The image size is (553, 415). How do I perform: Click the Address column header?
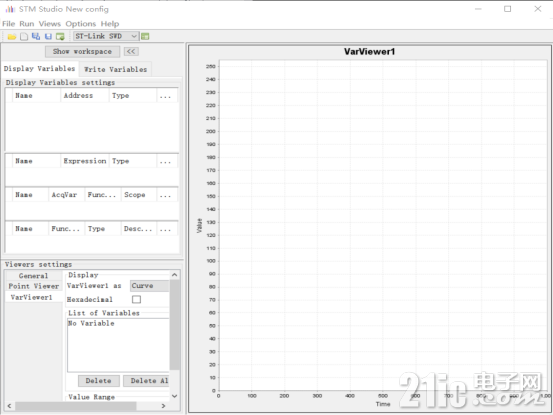click(x=84, y=96)
